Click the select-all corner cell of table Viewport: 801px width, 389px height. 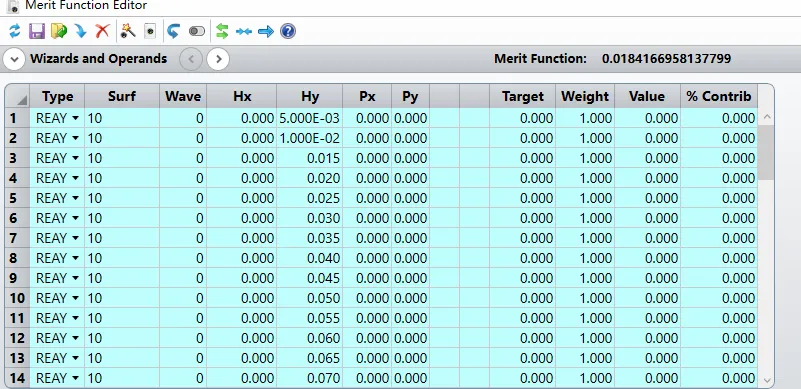click(17, 97)
